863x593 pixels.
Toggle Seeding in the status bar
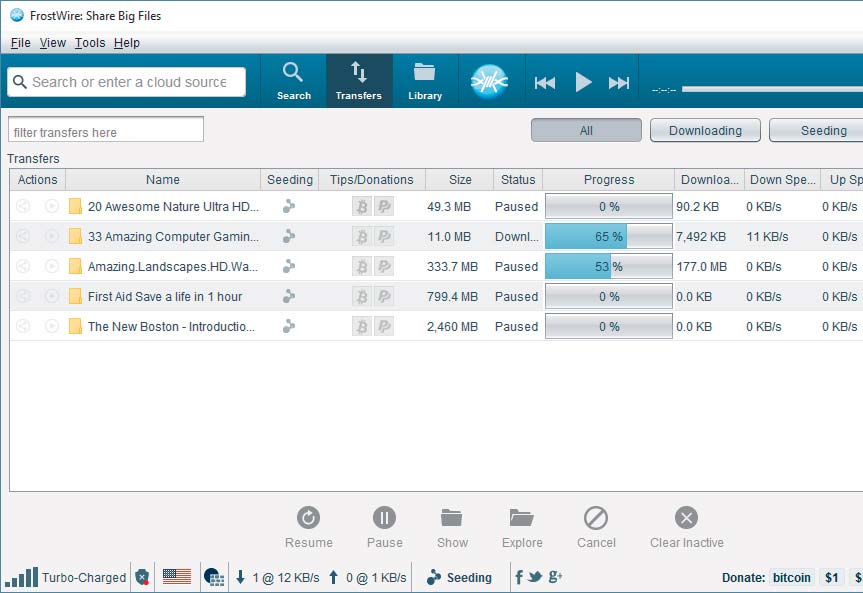pyautogui.click(x=459, y=577)
